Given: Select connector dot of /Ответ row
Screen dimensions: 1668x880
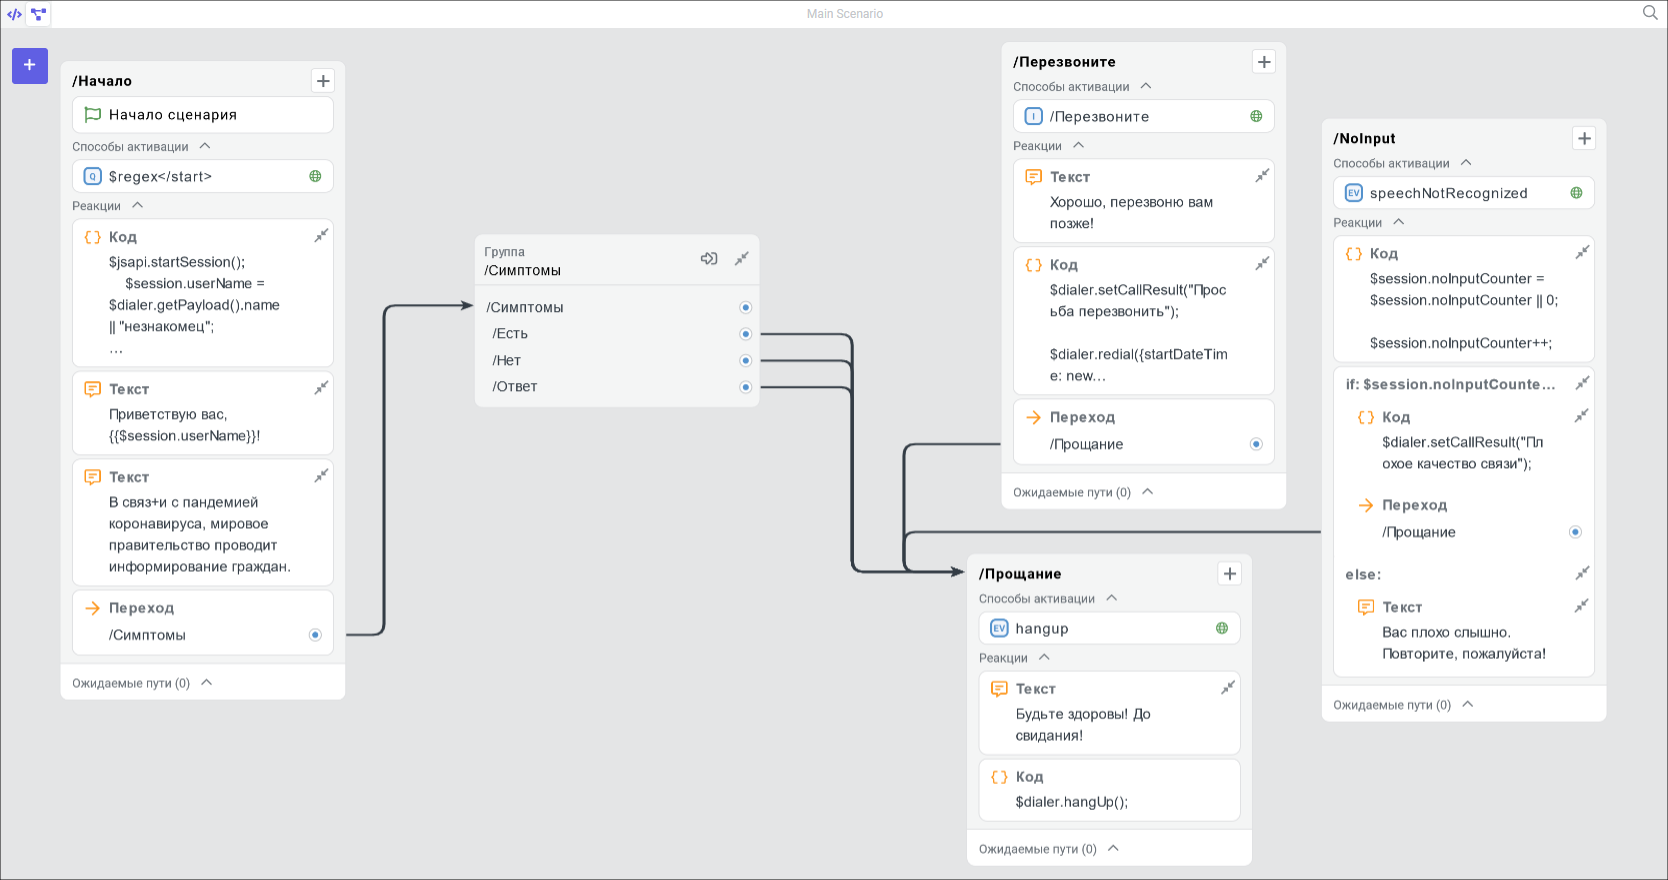Looking at the screenshot, I should pyautogui.click(x=745, y=387).
